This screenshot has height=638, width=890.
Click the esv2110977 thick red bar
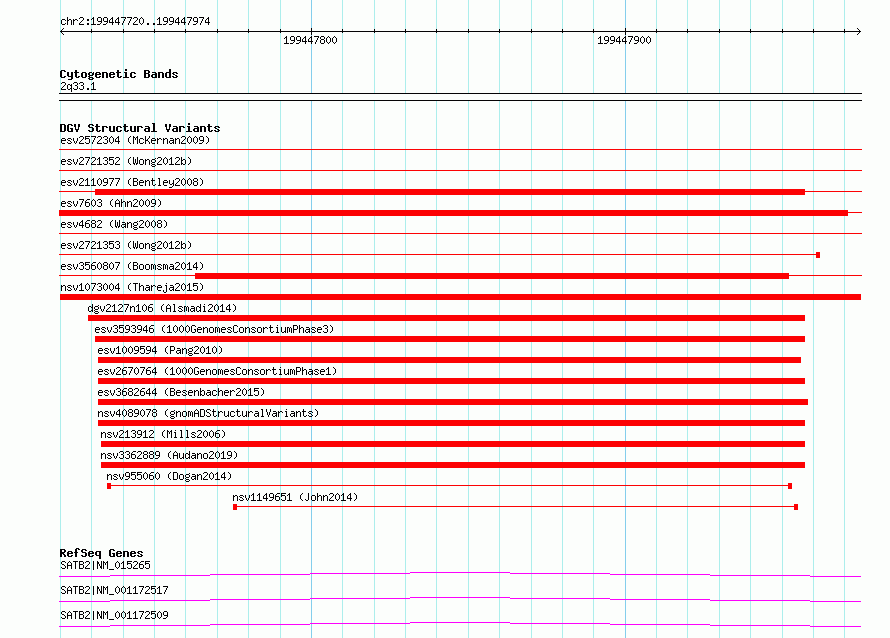pos(450,192)
